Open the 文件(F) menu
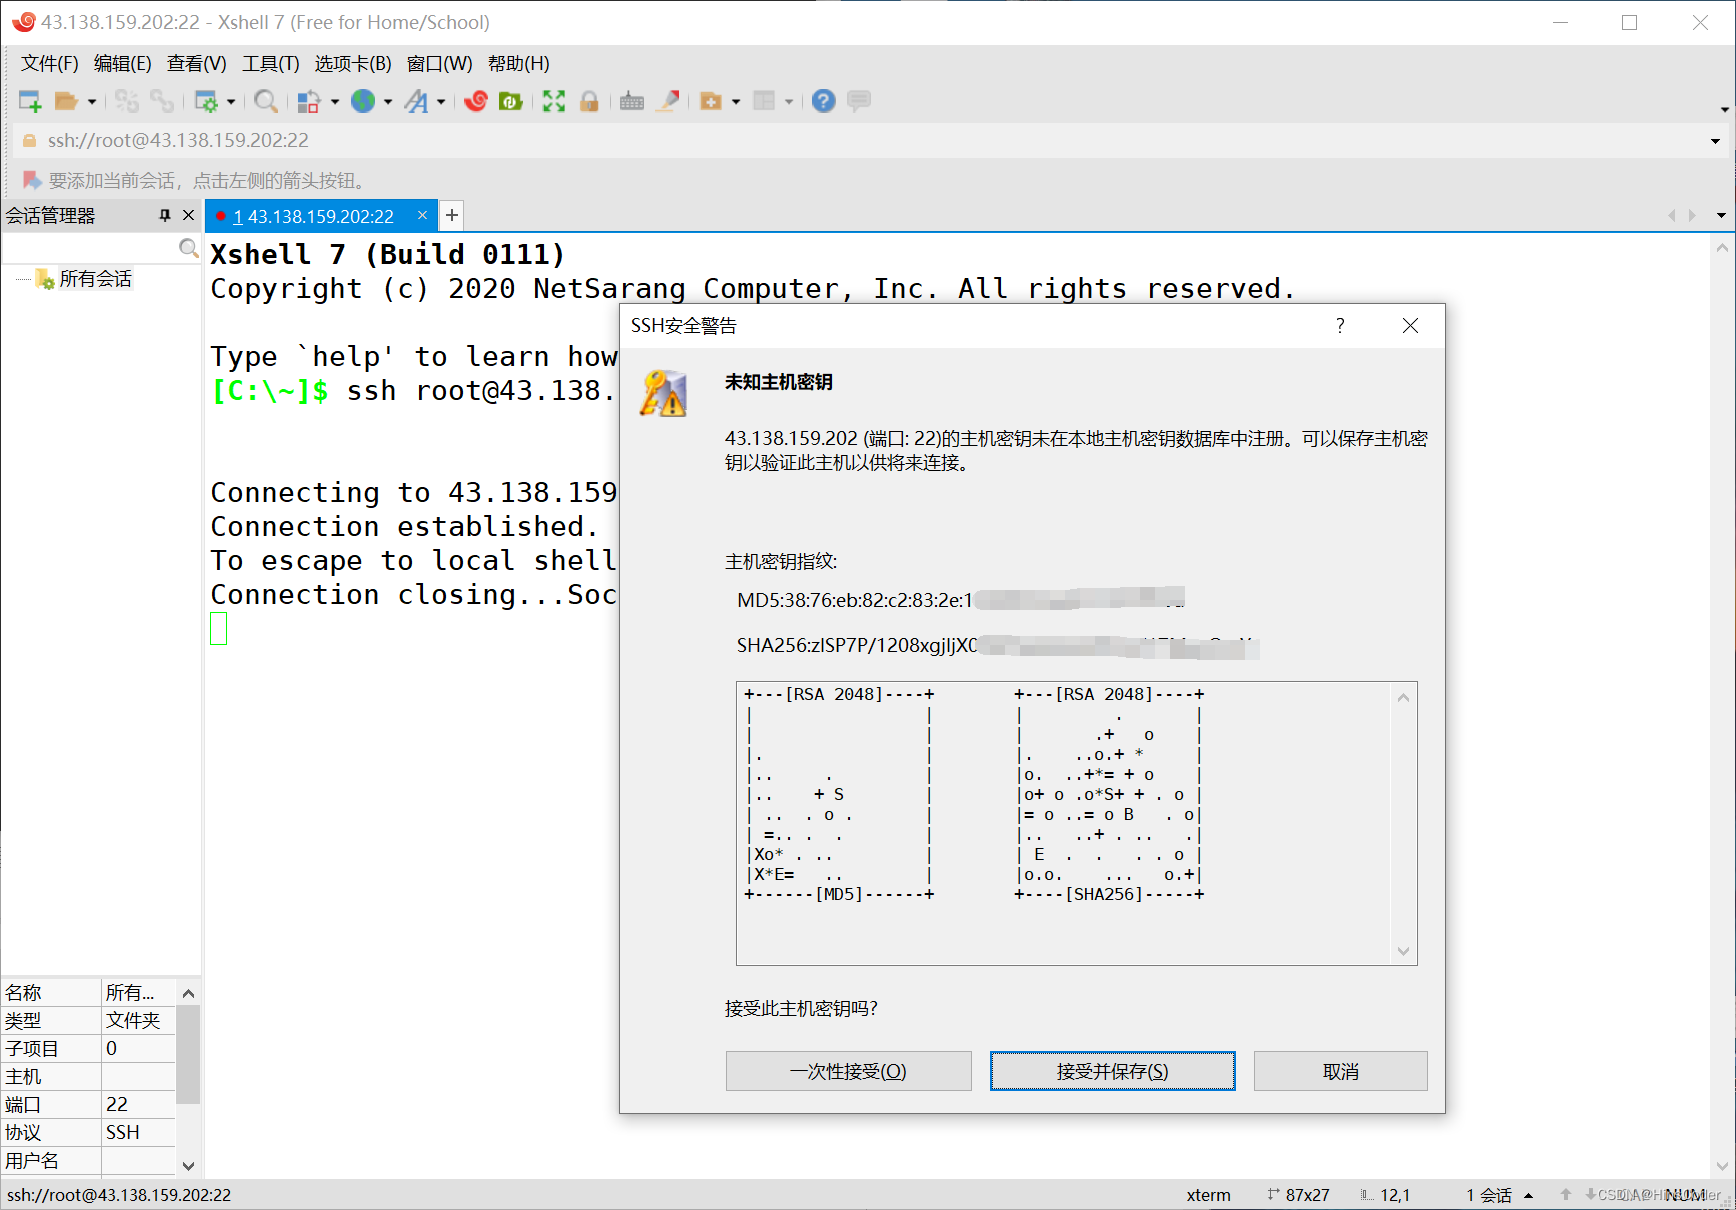The width and height of the screenshot is (1736, 1210). (50, 64)
